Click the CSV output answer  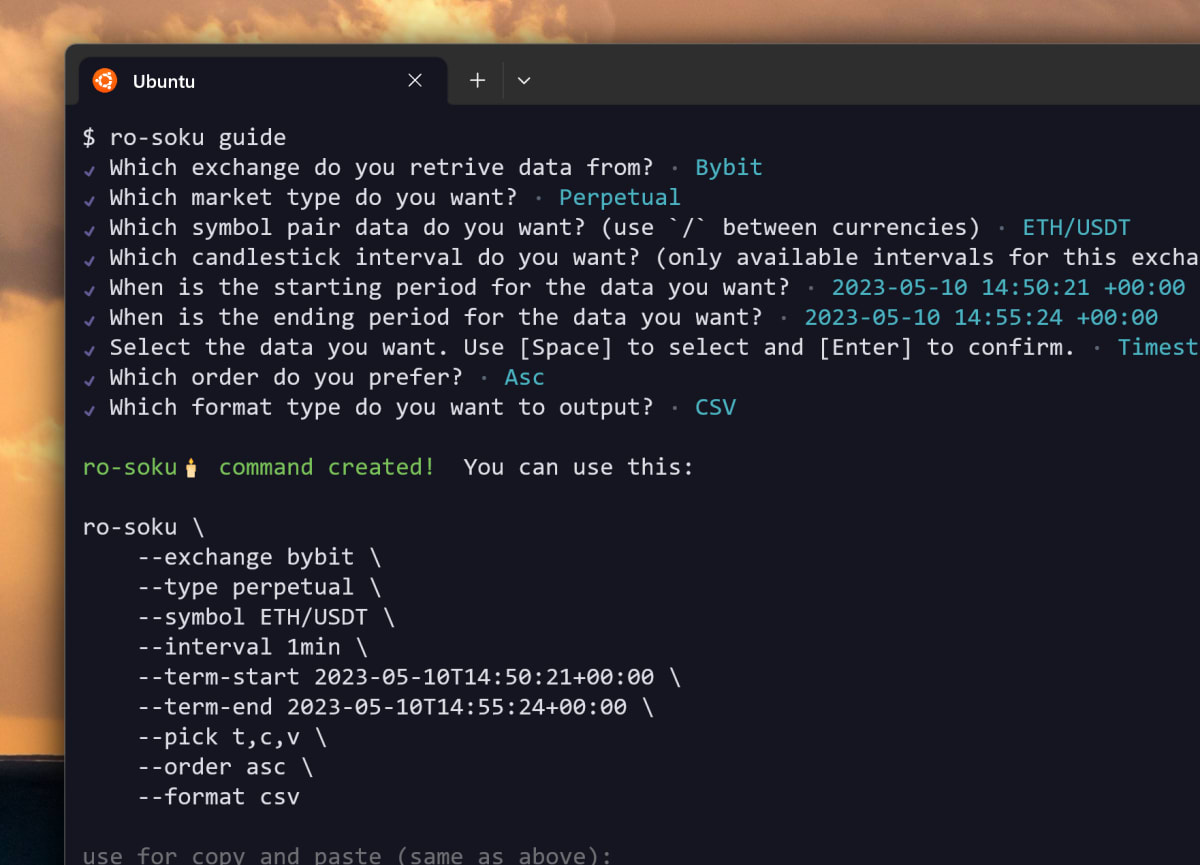click(x=714, y=407)
